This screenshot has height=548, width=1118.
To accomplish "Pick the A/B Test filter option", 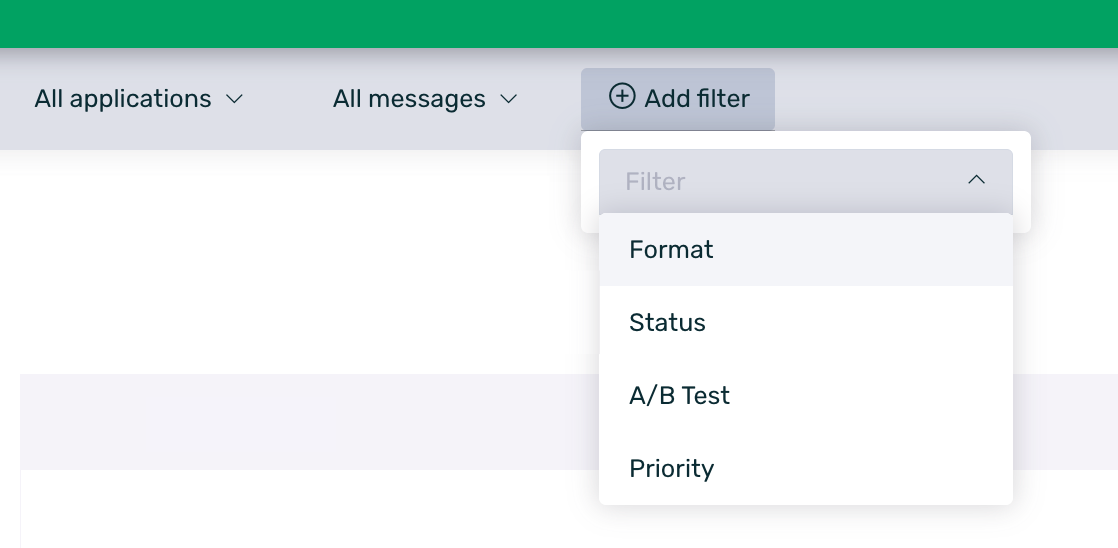I will [x=679, y=396].
